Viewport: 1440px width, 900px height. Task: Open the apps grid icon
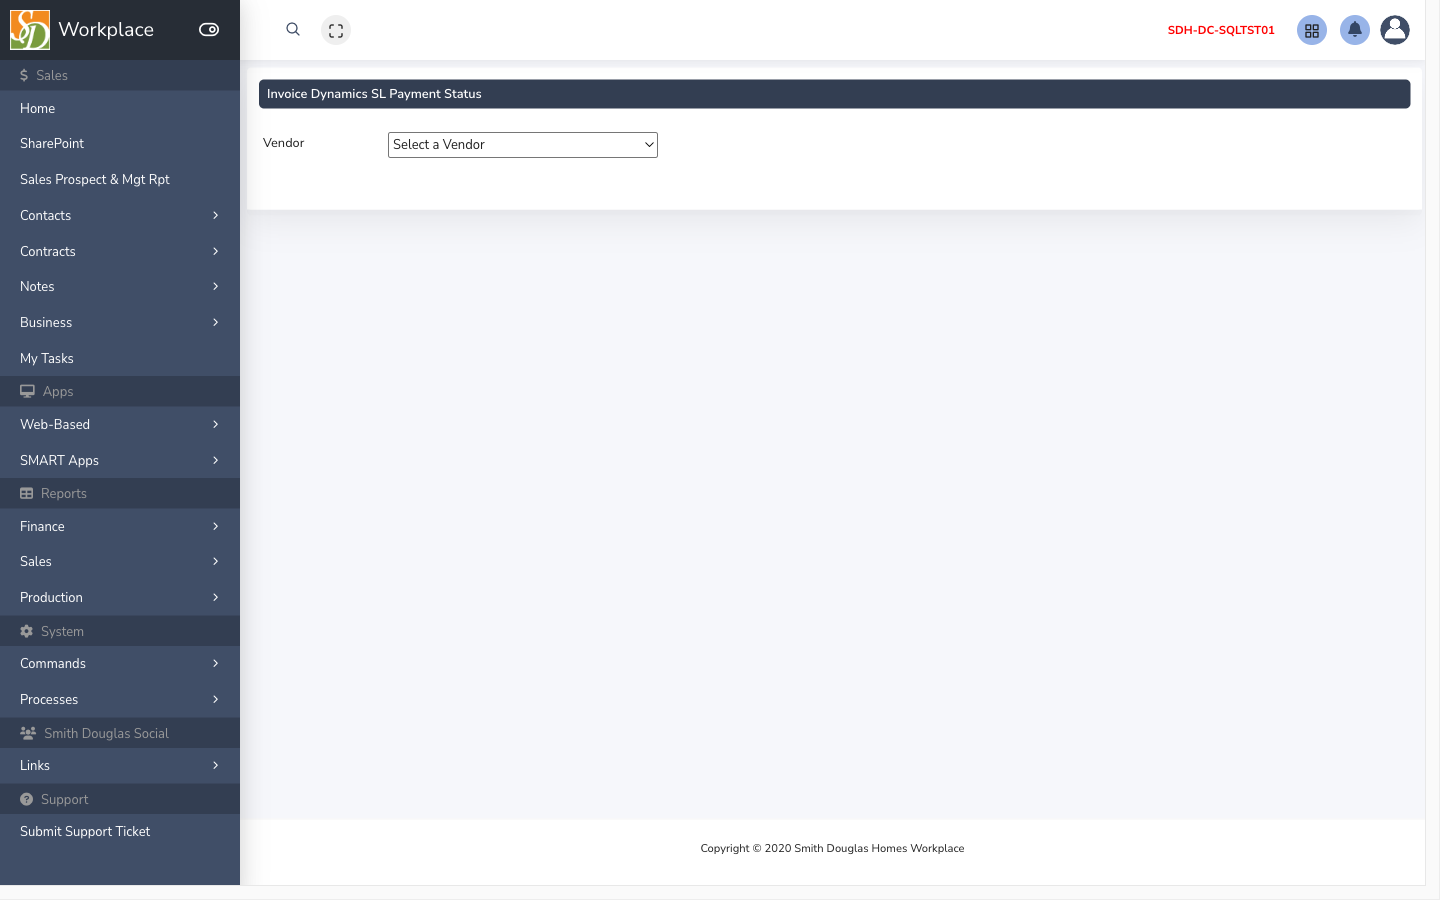point(1312,30)
